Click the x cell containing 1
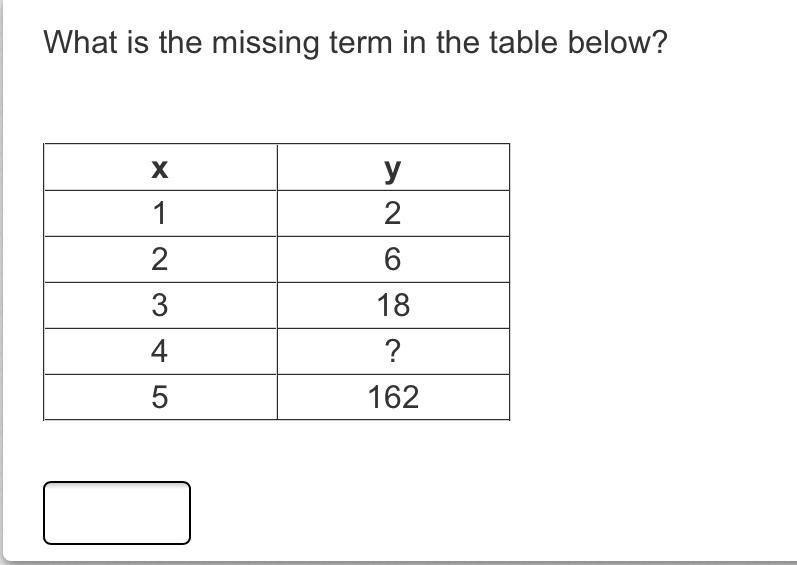 pos(160,213)
